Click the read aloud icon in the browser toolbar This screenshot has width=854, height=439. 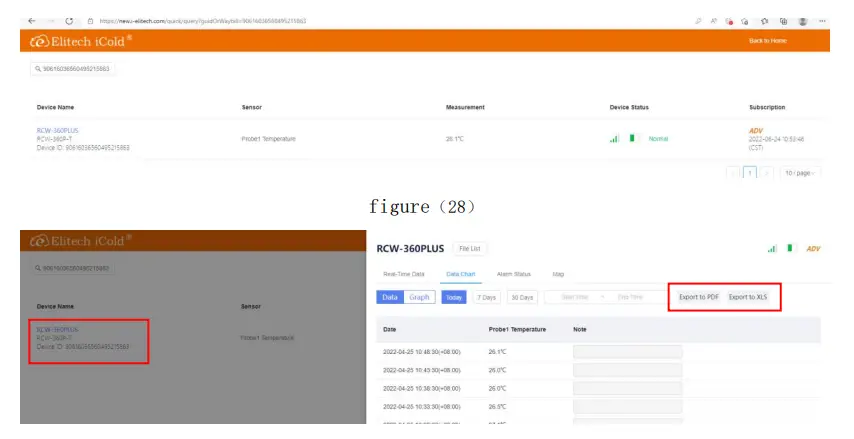pyautogui.click(x=713, y=21)
